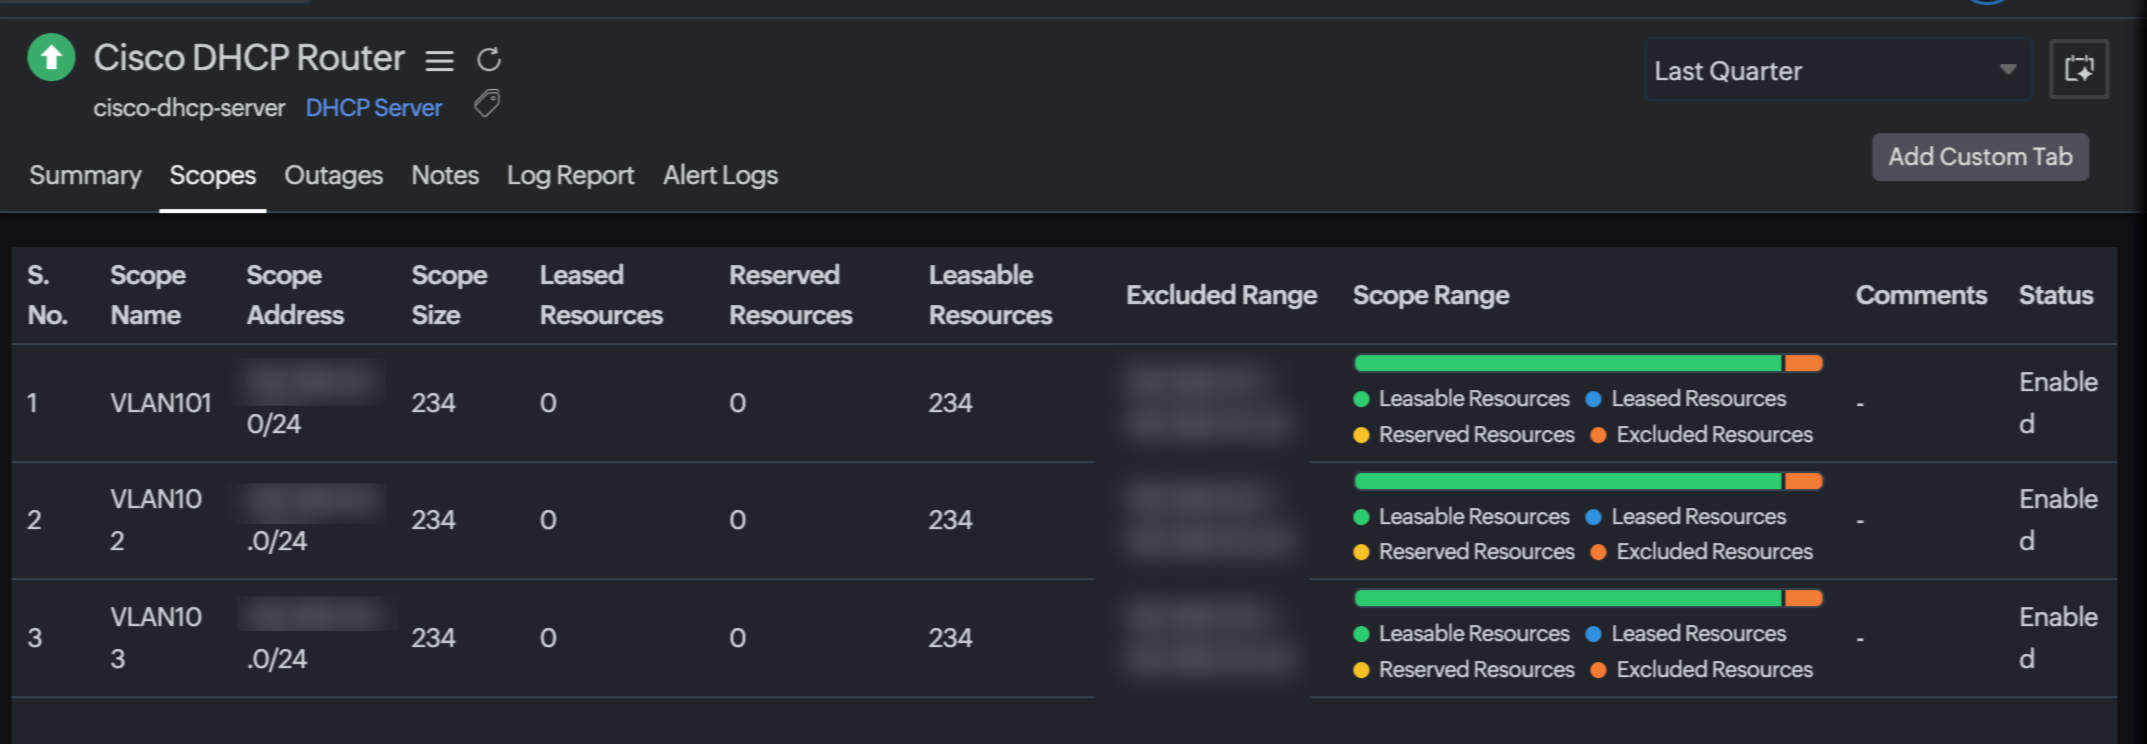Click the Cisco DHCP Router title
2147x744 pixels.
click(249, 58)
